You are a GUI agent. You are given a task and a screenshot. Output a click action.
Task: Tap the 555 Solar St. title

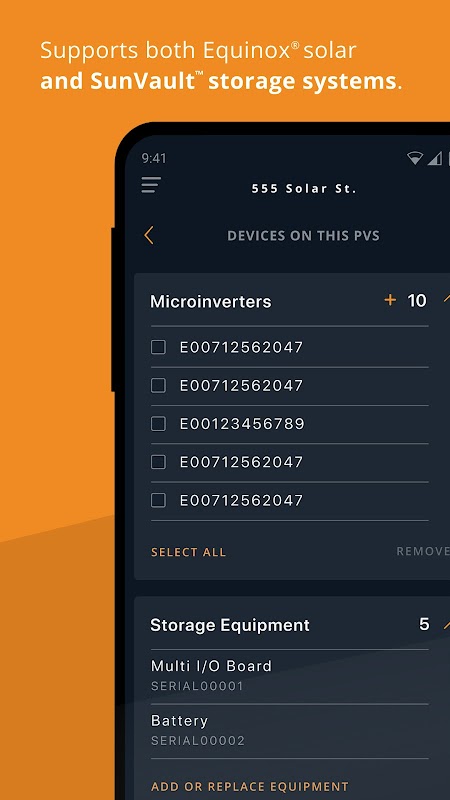304,189
